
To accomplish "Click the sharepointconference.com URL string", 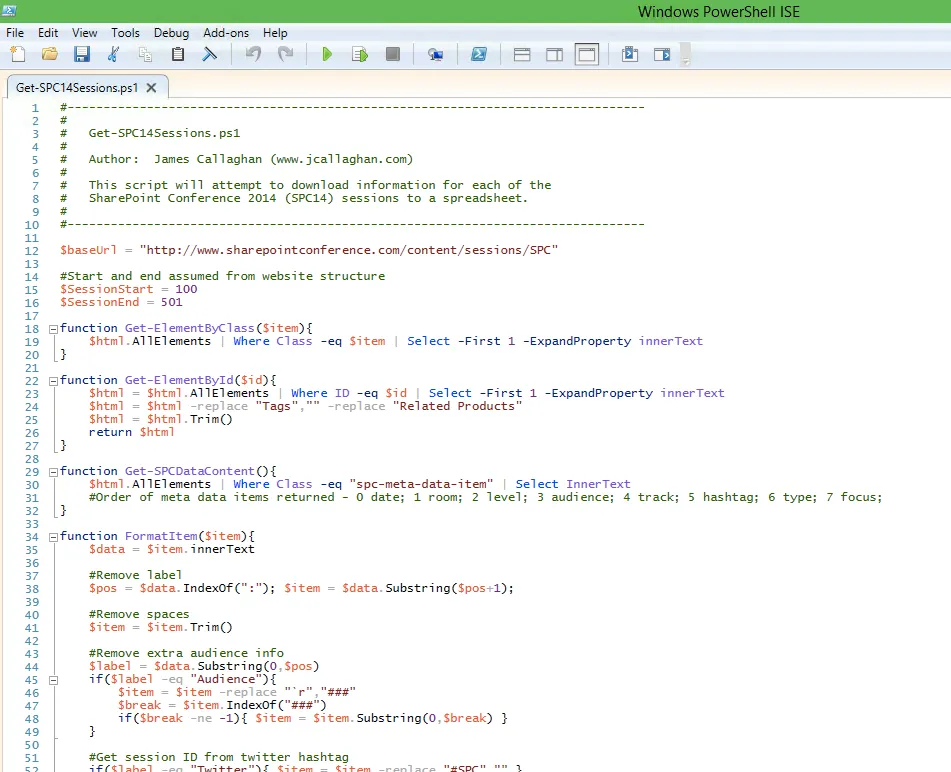I will (x=349, y=250).
